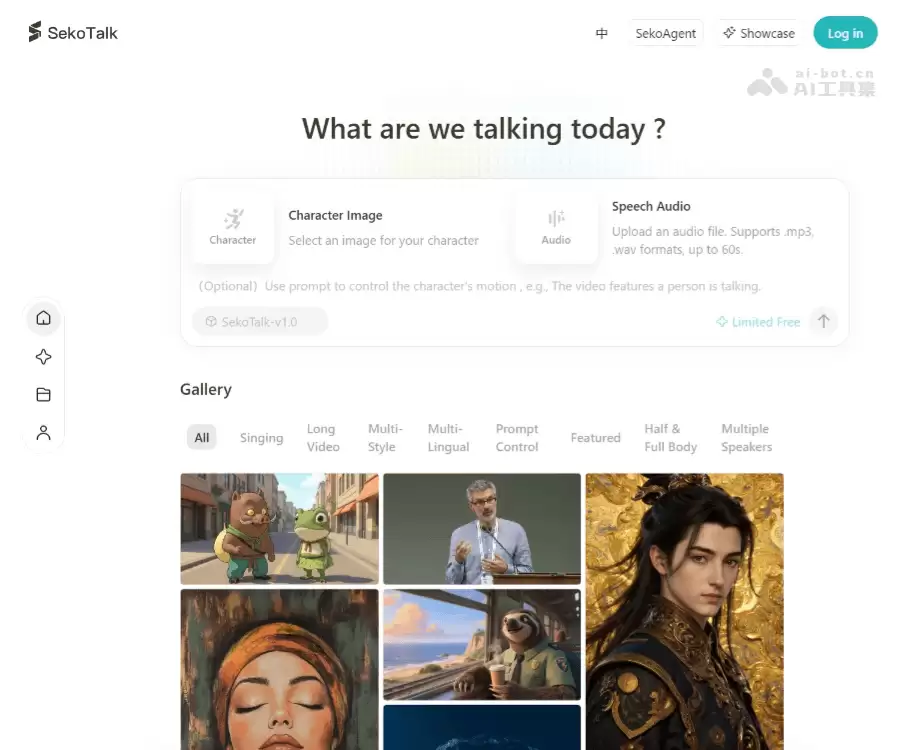Filter gallery by Multi-Lingual
This screenshot has width=900, height=750.
[x=448, y=438]
